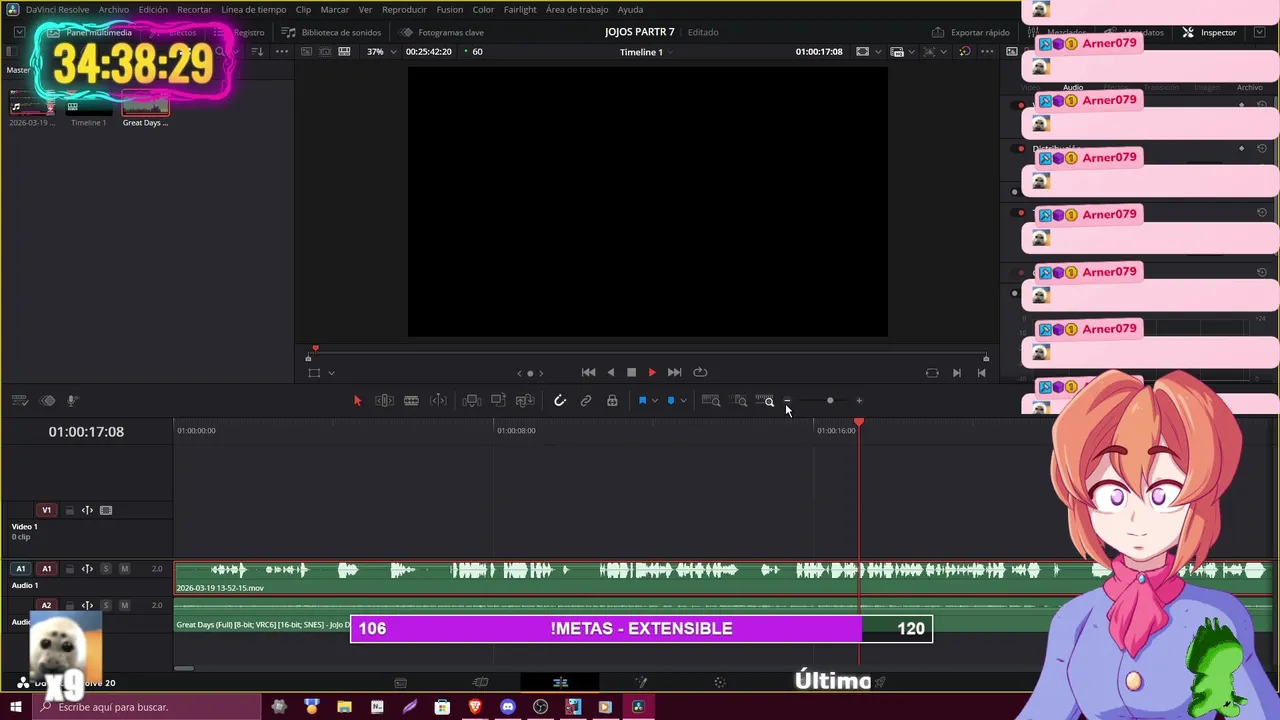The width and height of the screenshot is (1280, 720).
Task: Open the Inspector panel
Action: tap(1210, 32)
